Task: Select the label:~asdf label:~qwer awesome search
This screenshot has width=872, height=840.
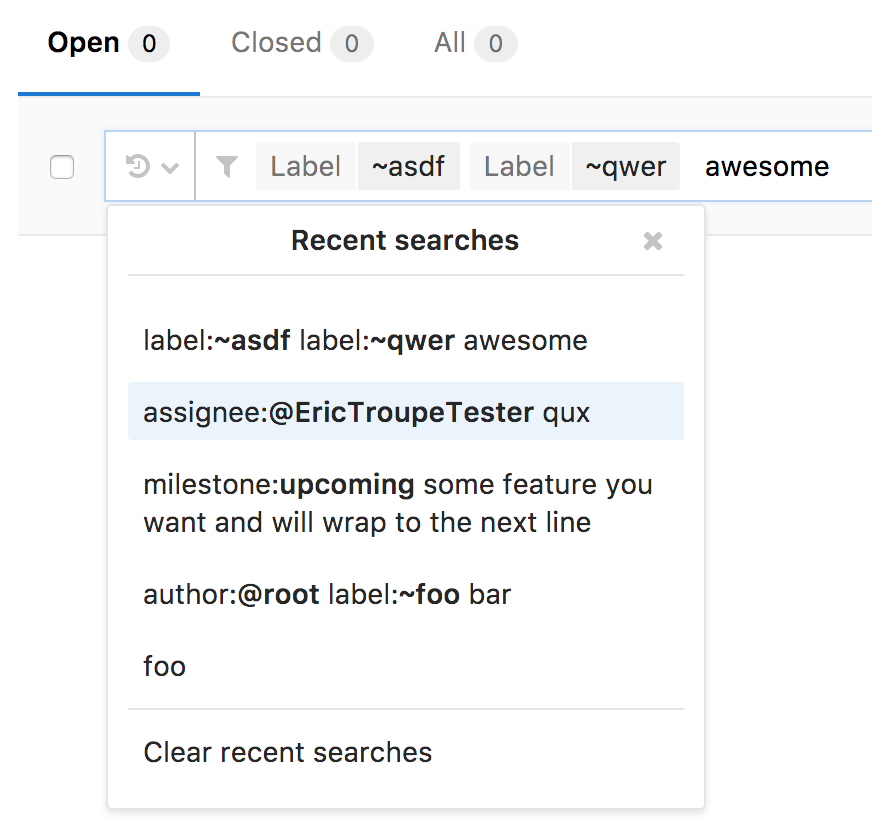Action: tap(365, 340)
